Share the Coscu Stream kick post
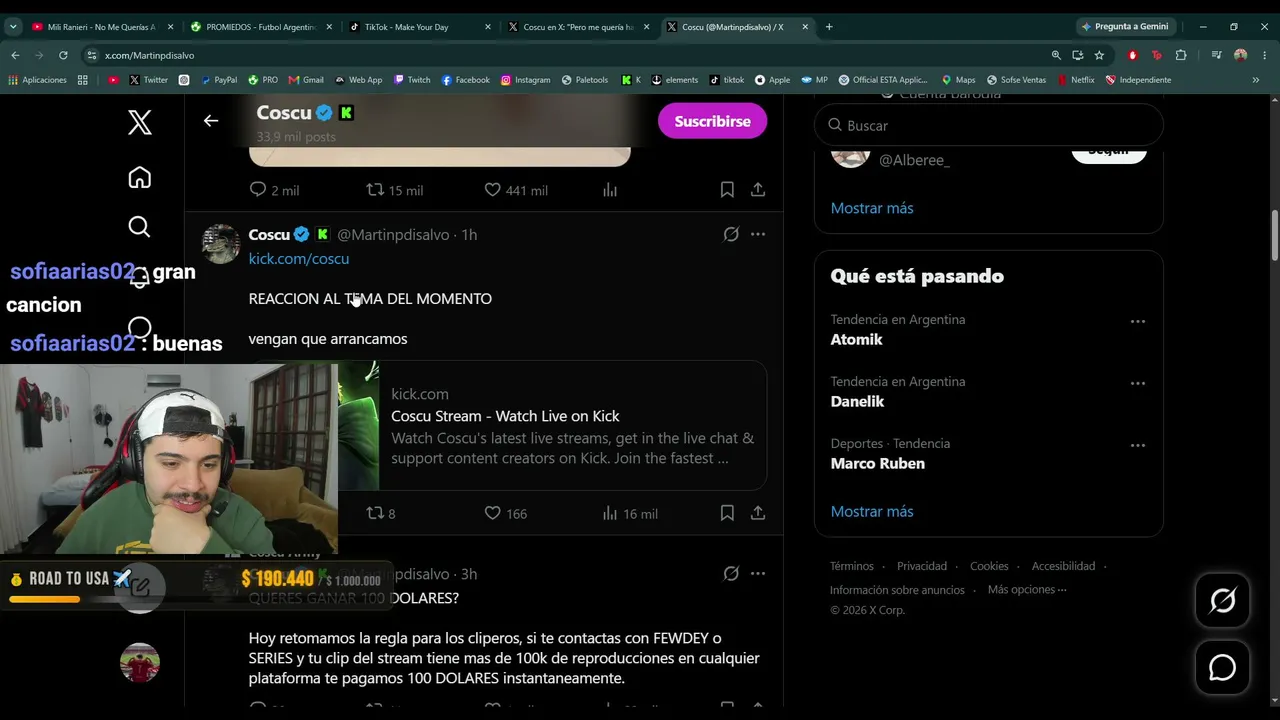 click(758, 513)
